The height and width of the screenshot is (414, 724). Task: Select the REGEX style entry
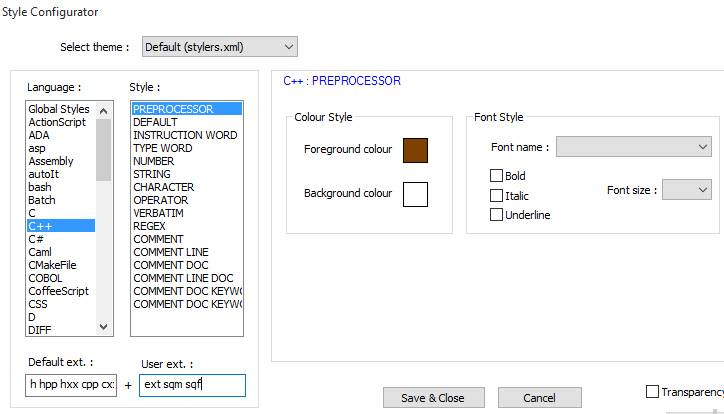[151, 226]
